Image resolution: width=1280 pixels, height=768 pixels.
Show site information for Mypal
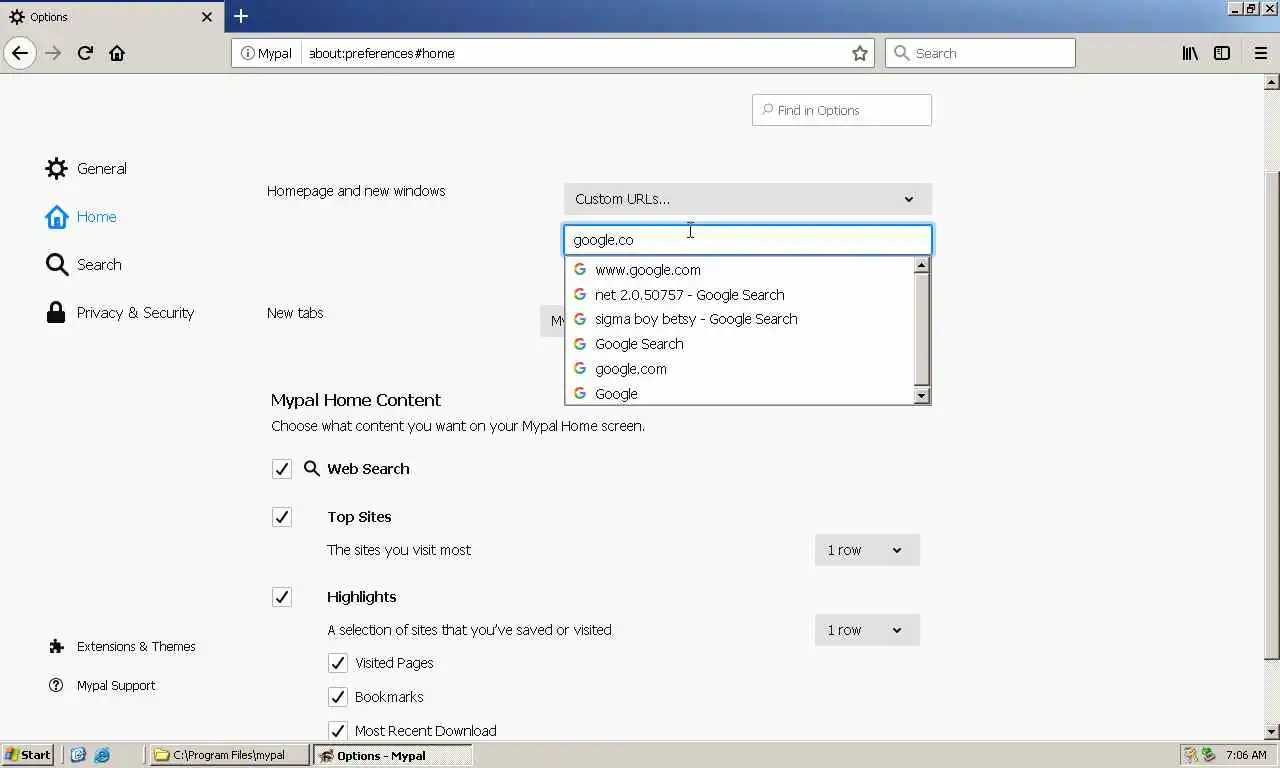pos(266,53)
